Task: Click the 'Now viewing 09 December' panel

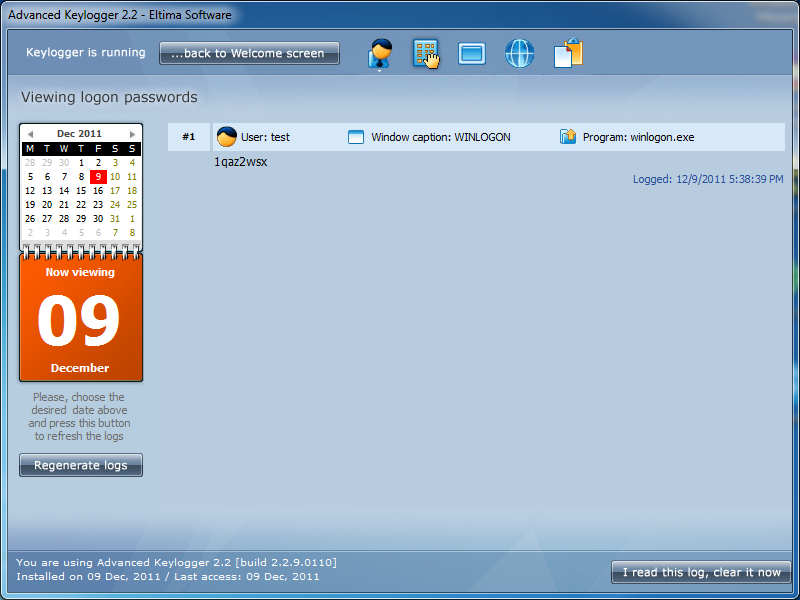Action: coord(81,318)
